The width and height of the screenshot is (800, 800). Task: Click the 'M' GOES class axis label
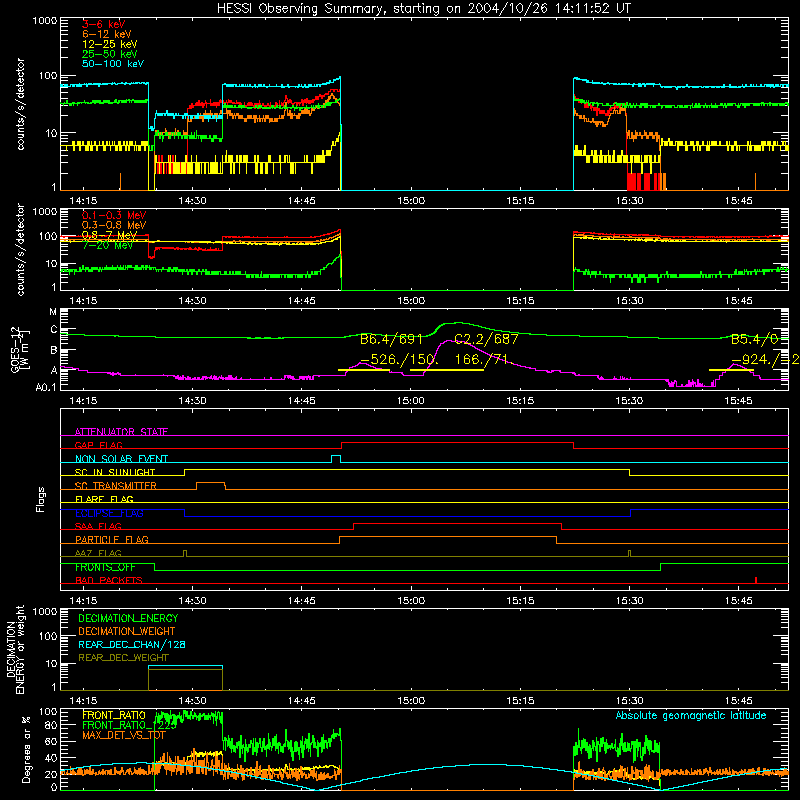53,312
